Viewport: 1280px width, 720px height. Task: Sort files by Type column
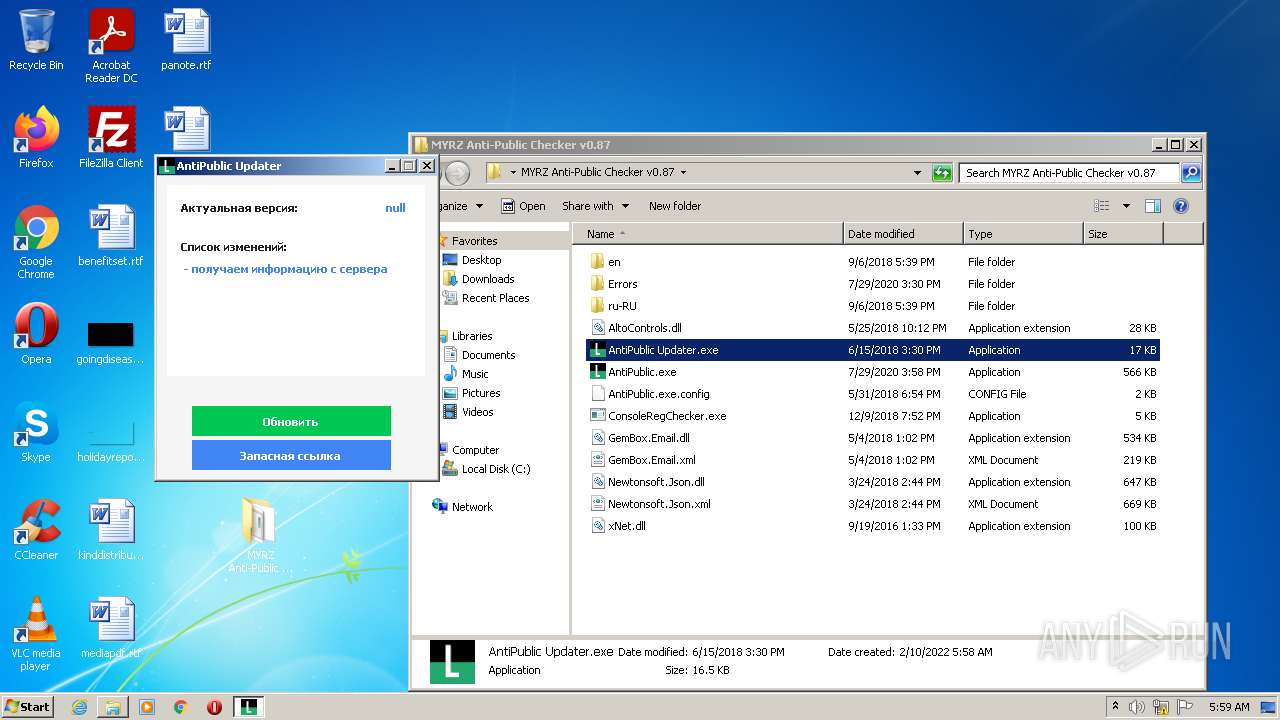click(x=1023, y=234)
